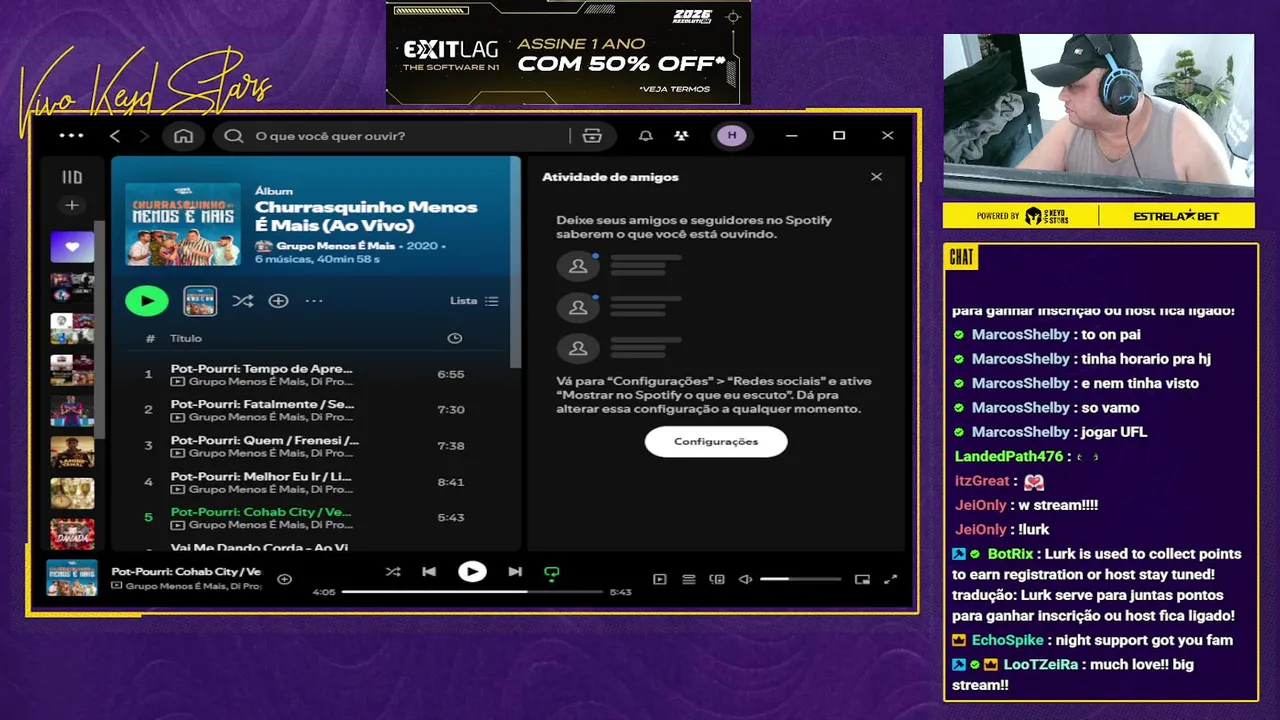This screenshot has height=720, width=1280.
Task: Click the 'Configurações' button
Action: point(716,441)
